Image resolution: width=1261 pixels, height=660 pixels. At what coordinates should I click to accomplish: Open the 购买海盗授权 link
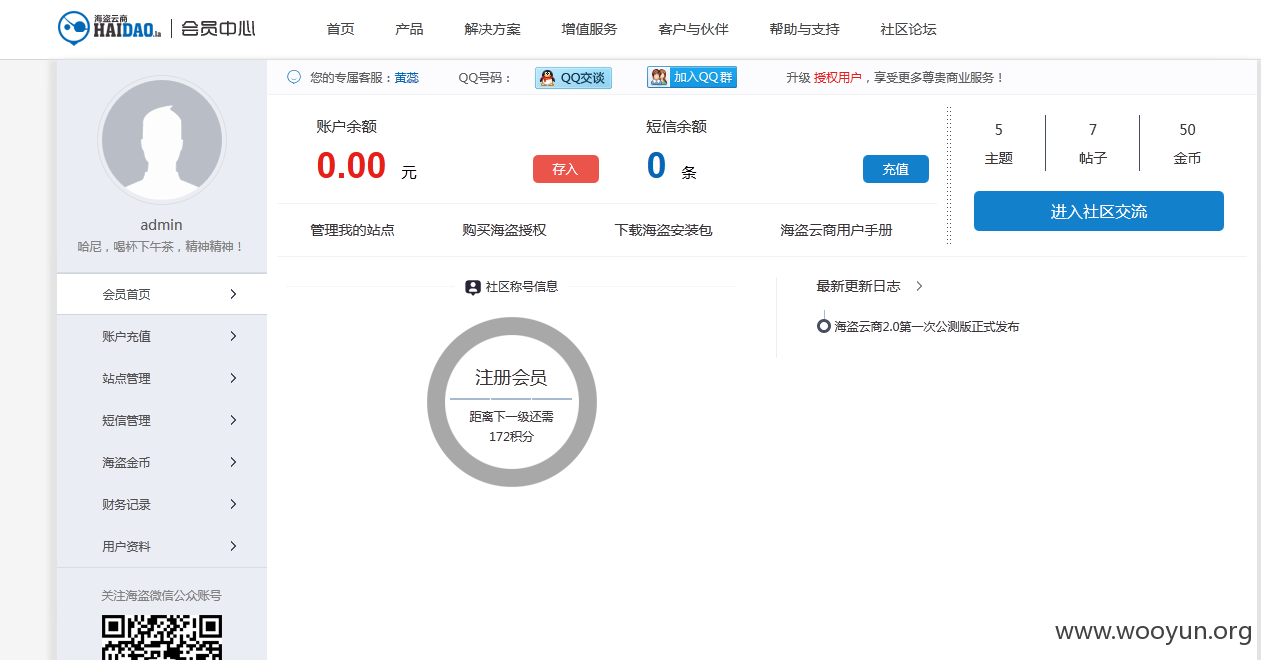pos(505,230)
